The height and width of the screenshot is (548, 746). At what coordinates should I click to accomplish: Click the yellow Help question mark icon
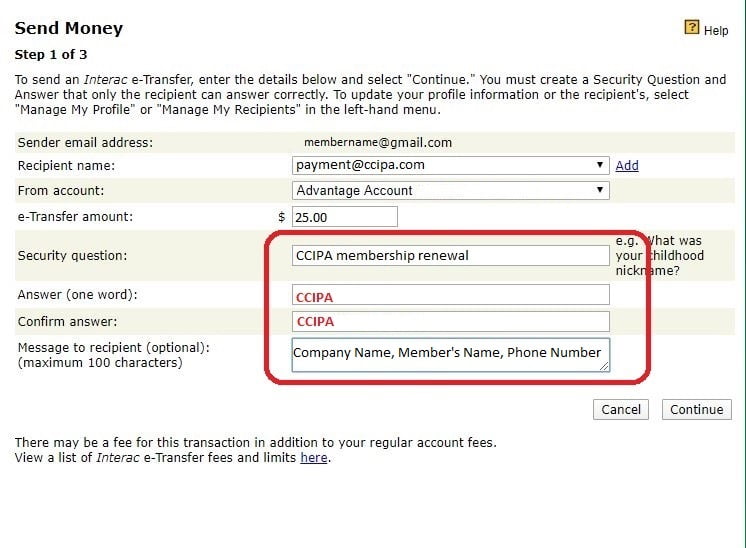(691, 27)
